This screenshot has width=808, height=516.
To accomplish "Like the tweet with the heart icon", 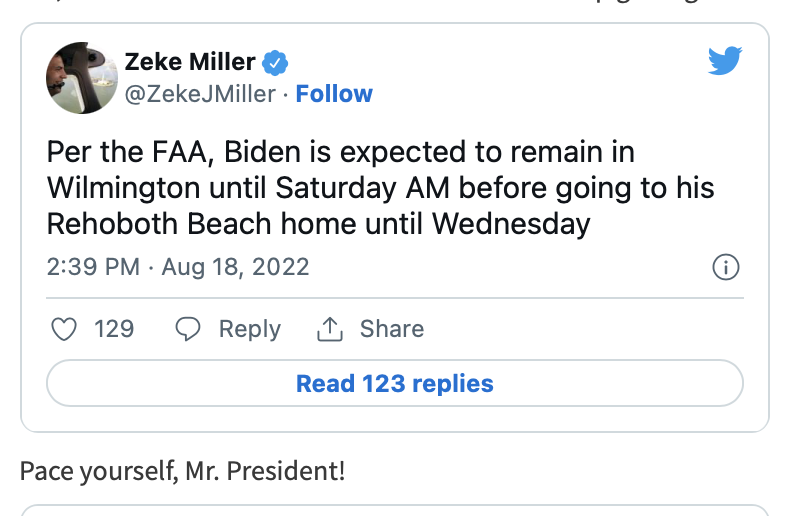I will pyautogui.click(x=64, y=329).
